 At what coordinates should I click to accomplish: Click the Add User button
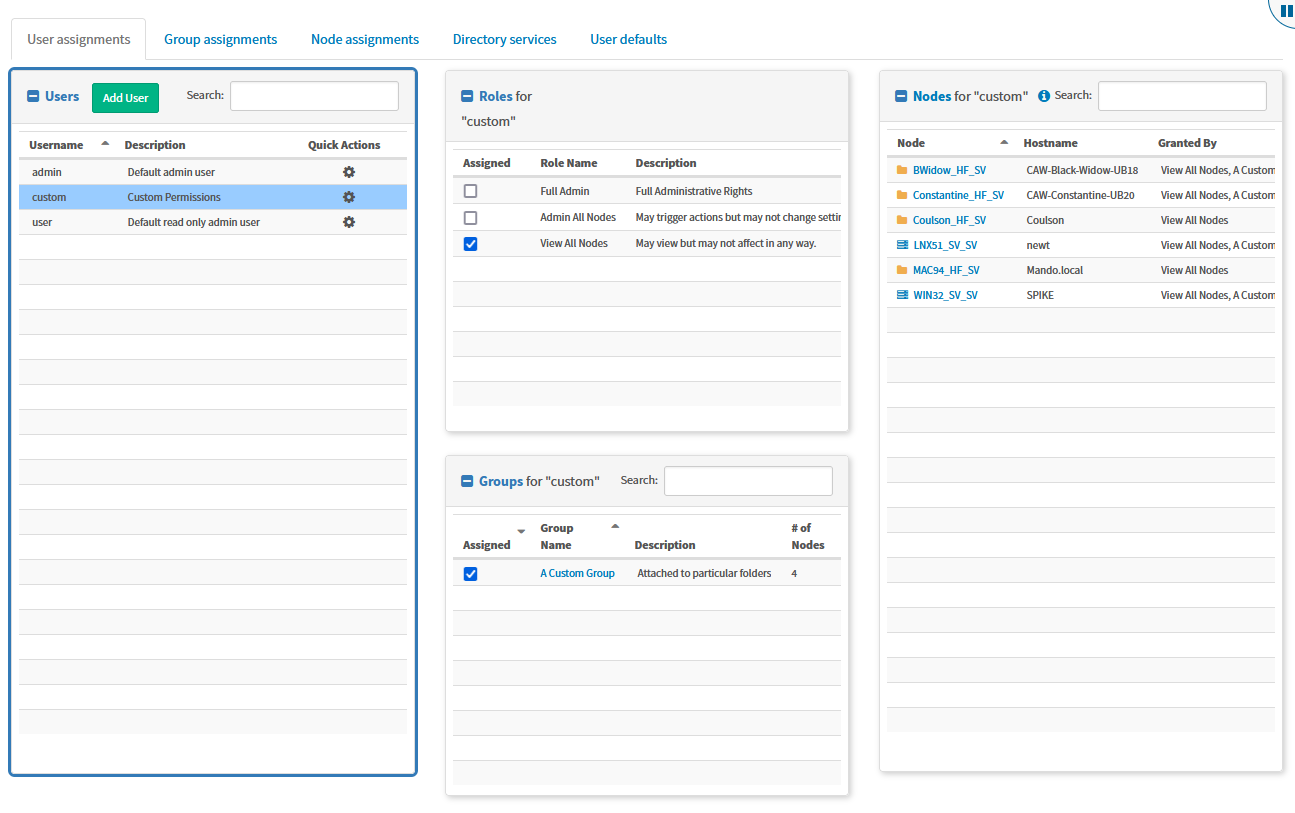click(124, 97)
